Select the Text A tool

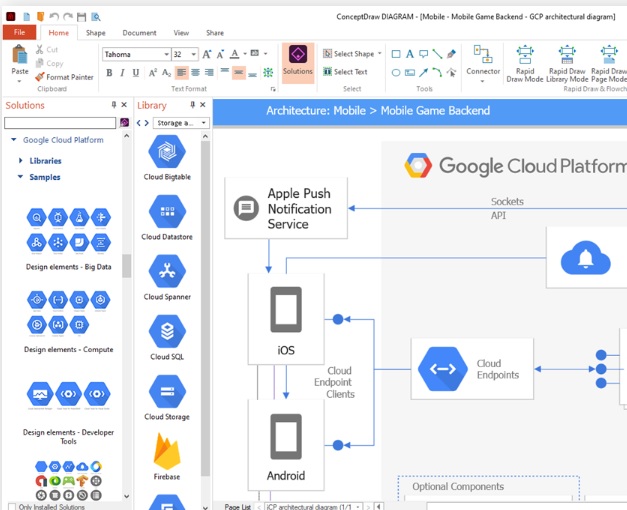click(409, 54)
